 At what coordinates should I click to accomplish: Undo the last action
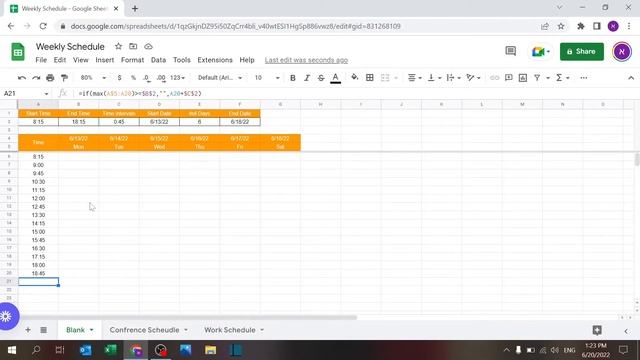click(x=22, y=78)
